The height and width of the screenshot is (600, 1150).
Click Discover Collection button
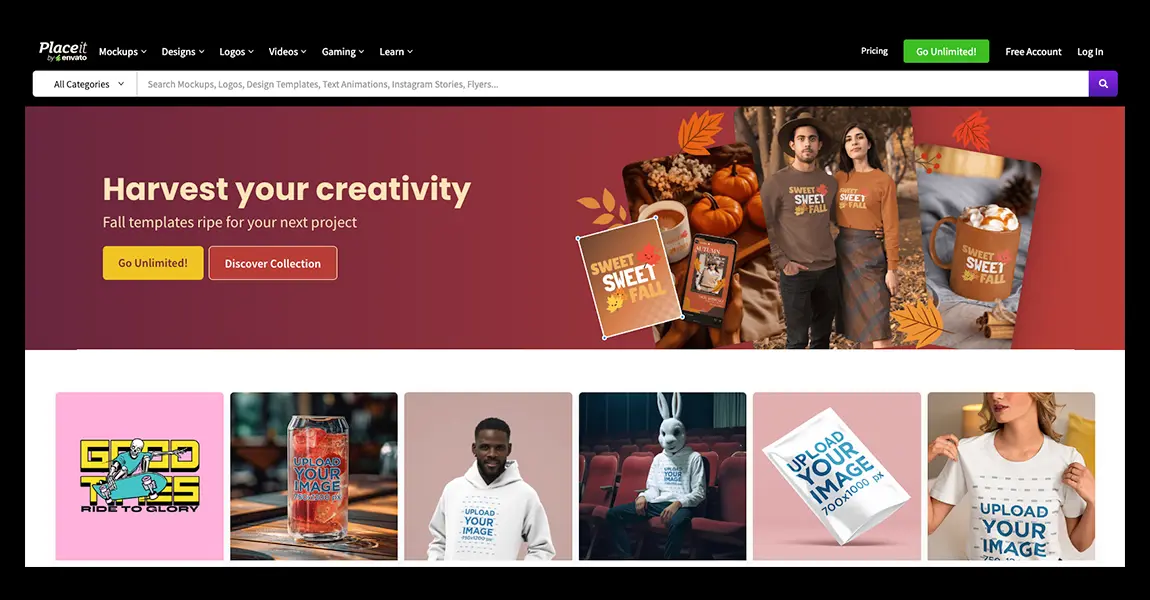click(273, 263)
